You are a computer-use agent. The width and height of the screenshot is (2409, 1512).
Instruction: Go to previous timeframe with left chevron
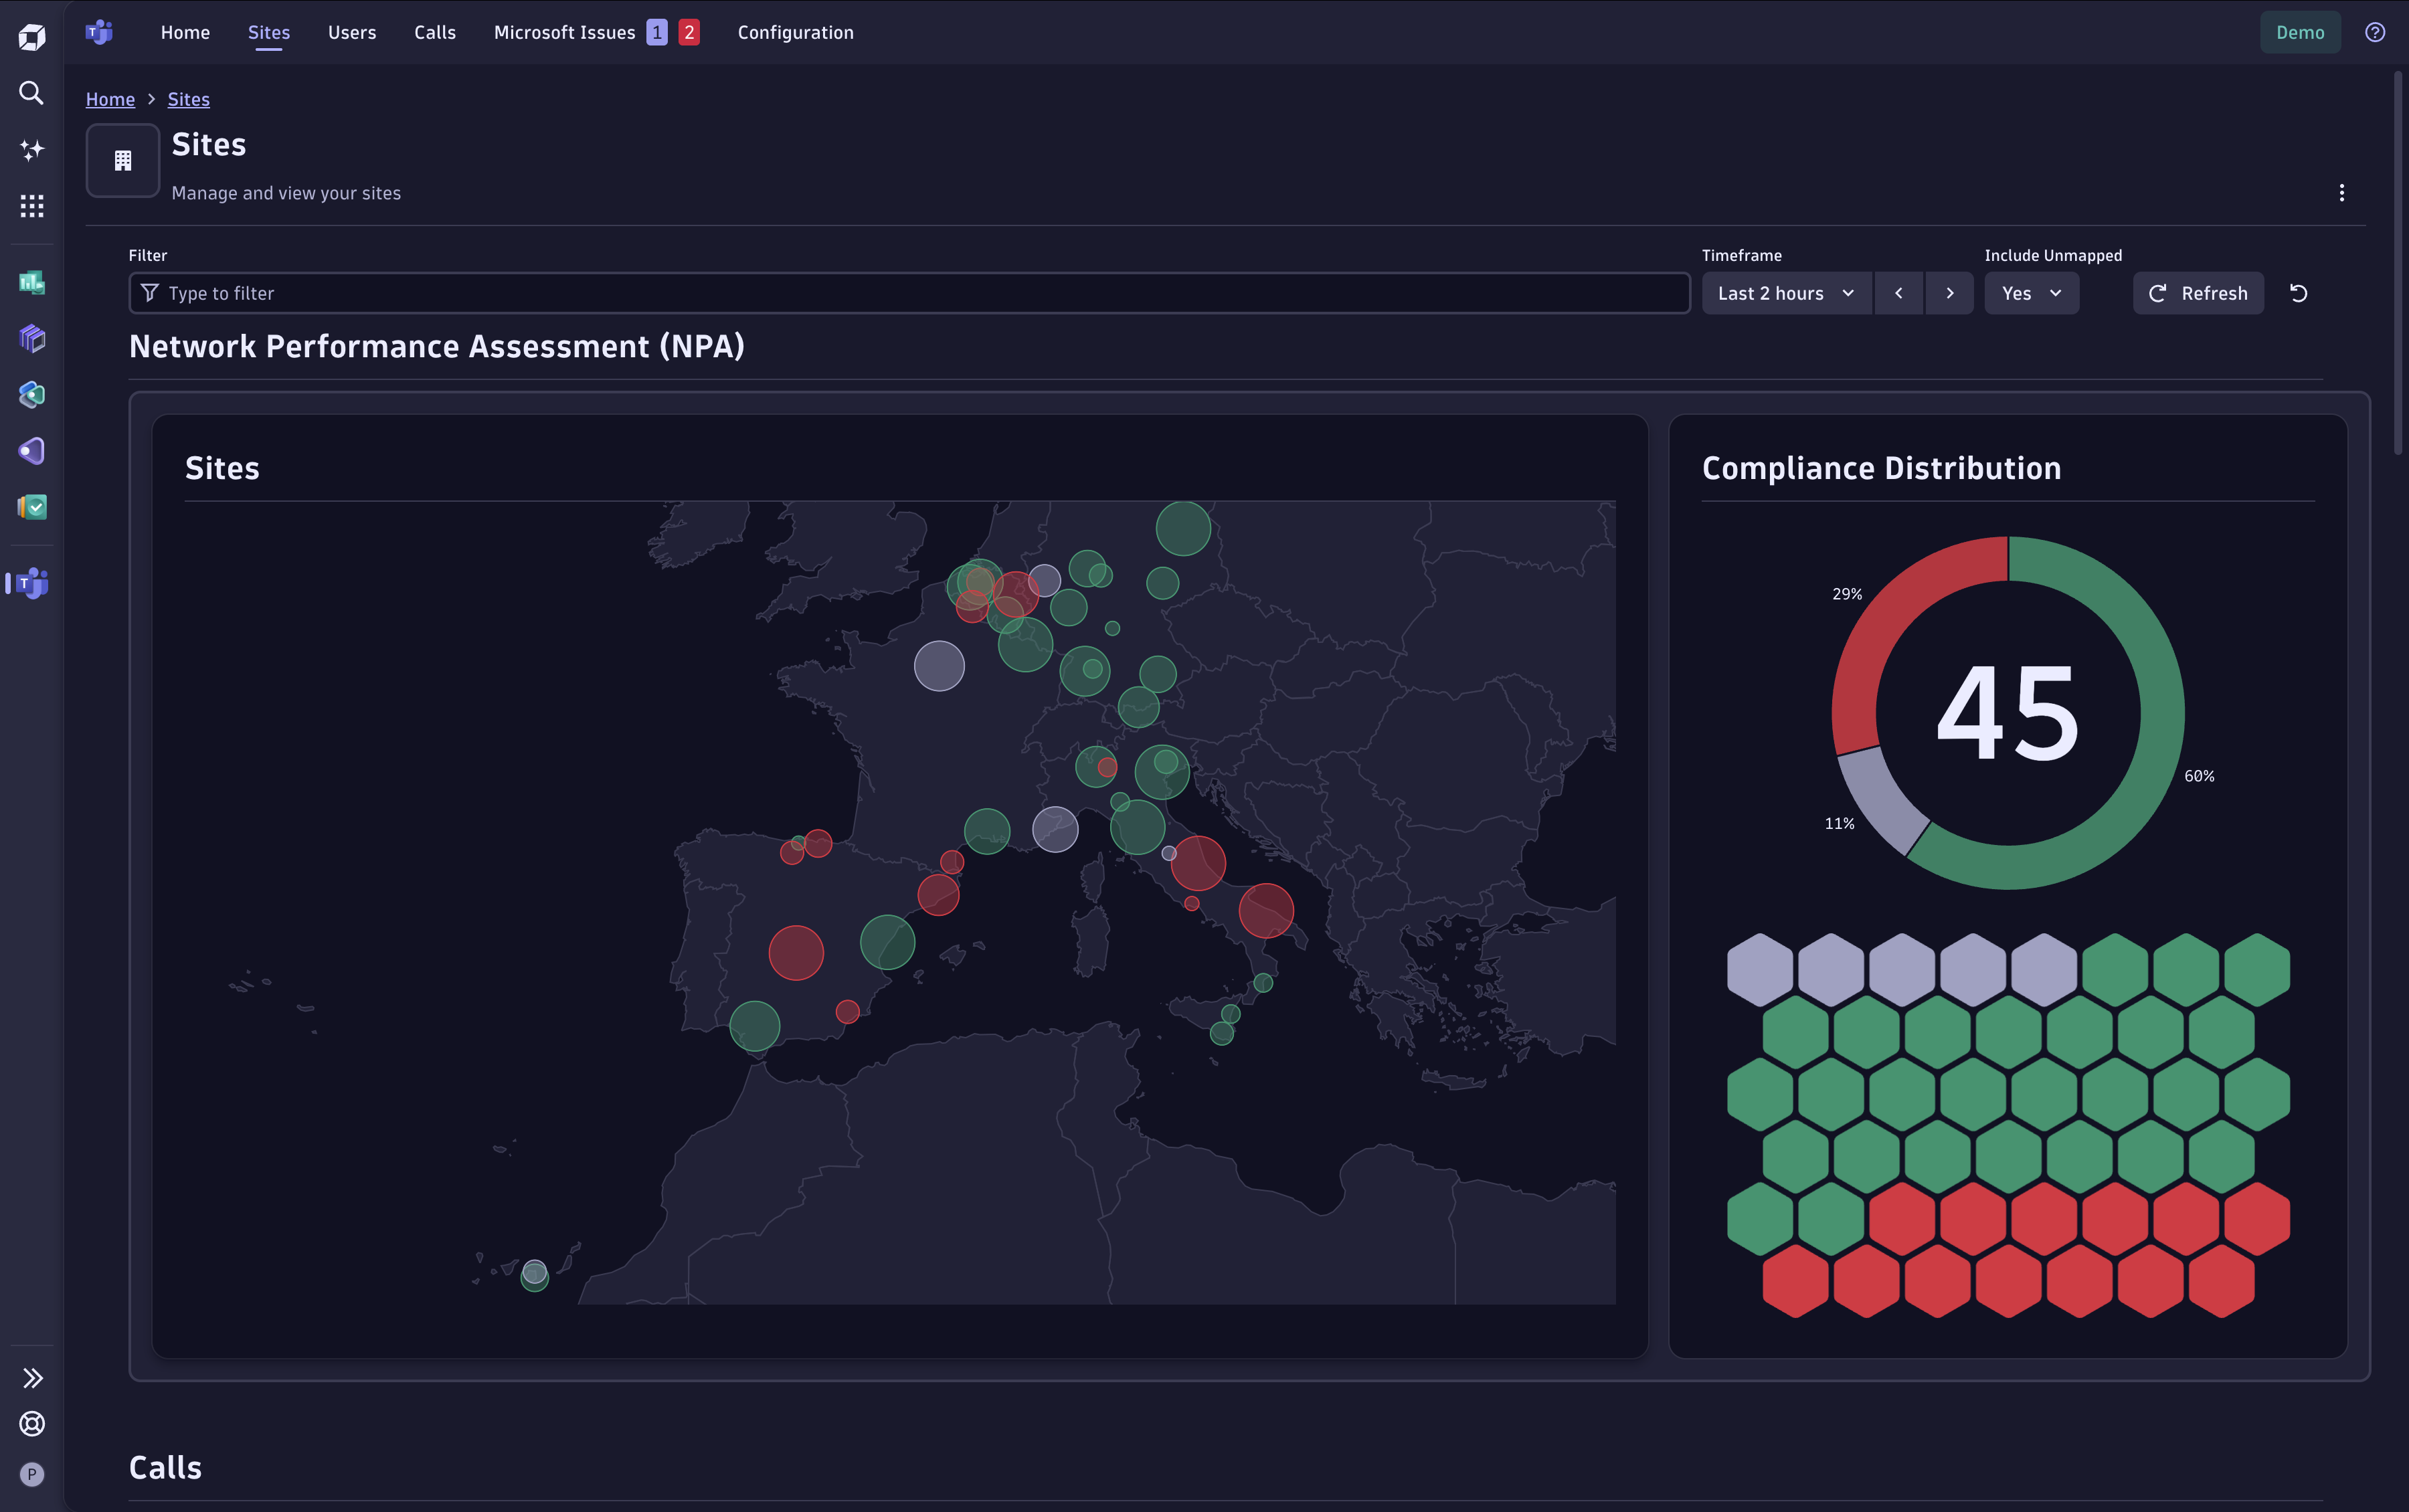click(1898, 293)
